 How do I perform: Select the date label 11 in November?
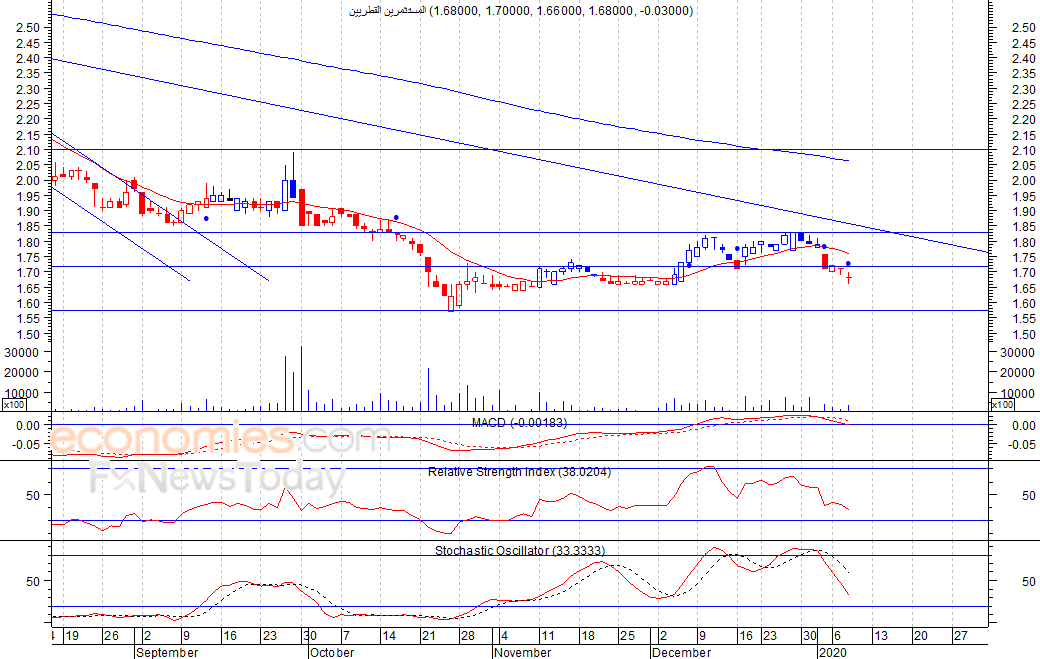(547, 636)
